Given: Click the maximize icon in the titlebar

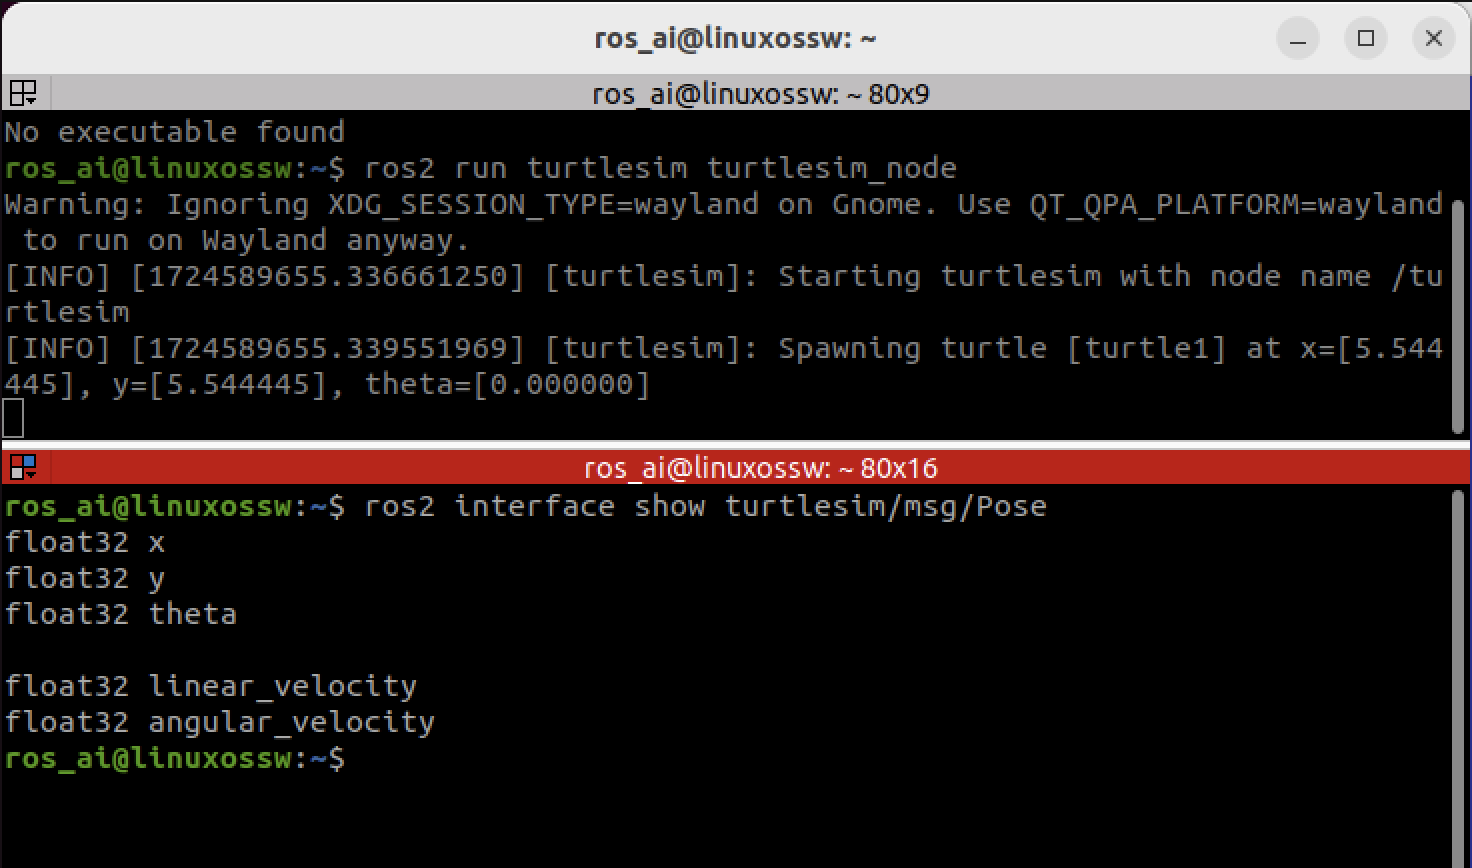Looking at the screenshot, I should [1366, 38].
